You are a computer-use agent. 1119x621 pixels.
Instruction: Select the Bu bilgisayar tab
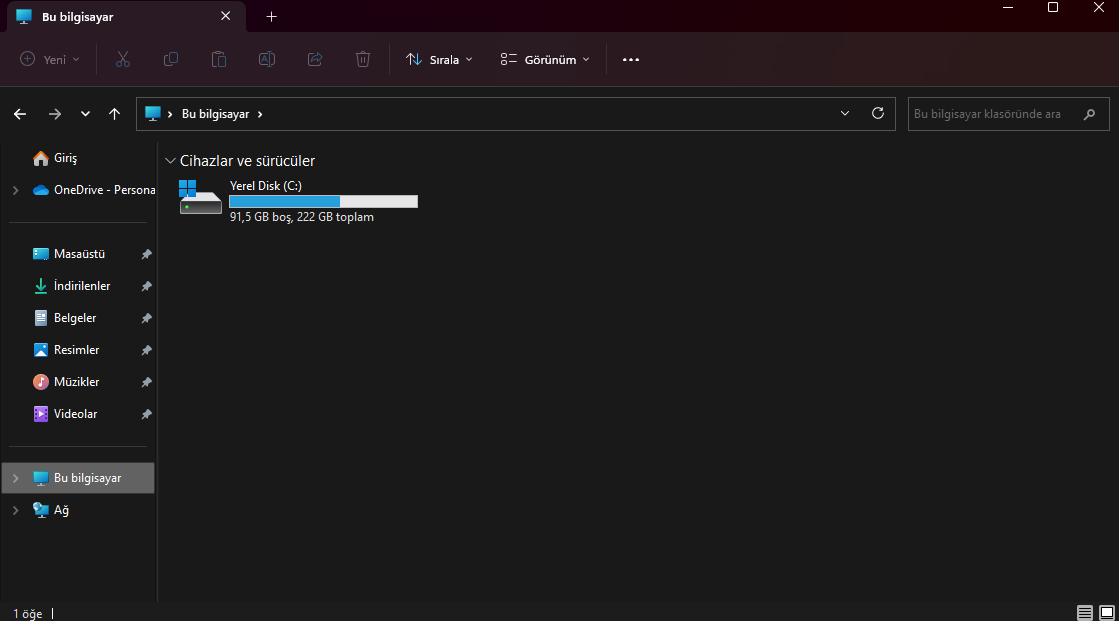126,16
